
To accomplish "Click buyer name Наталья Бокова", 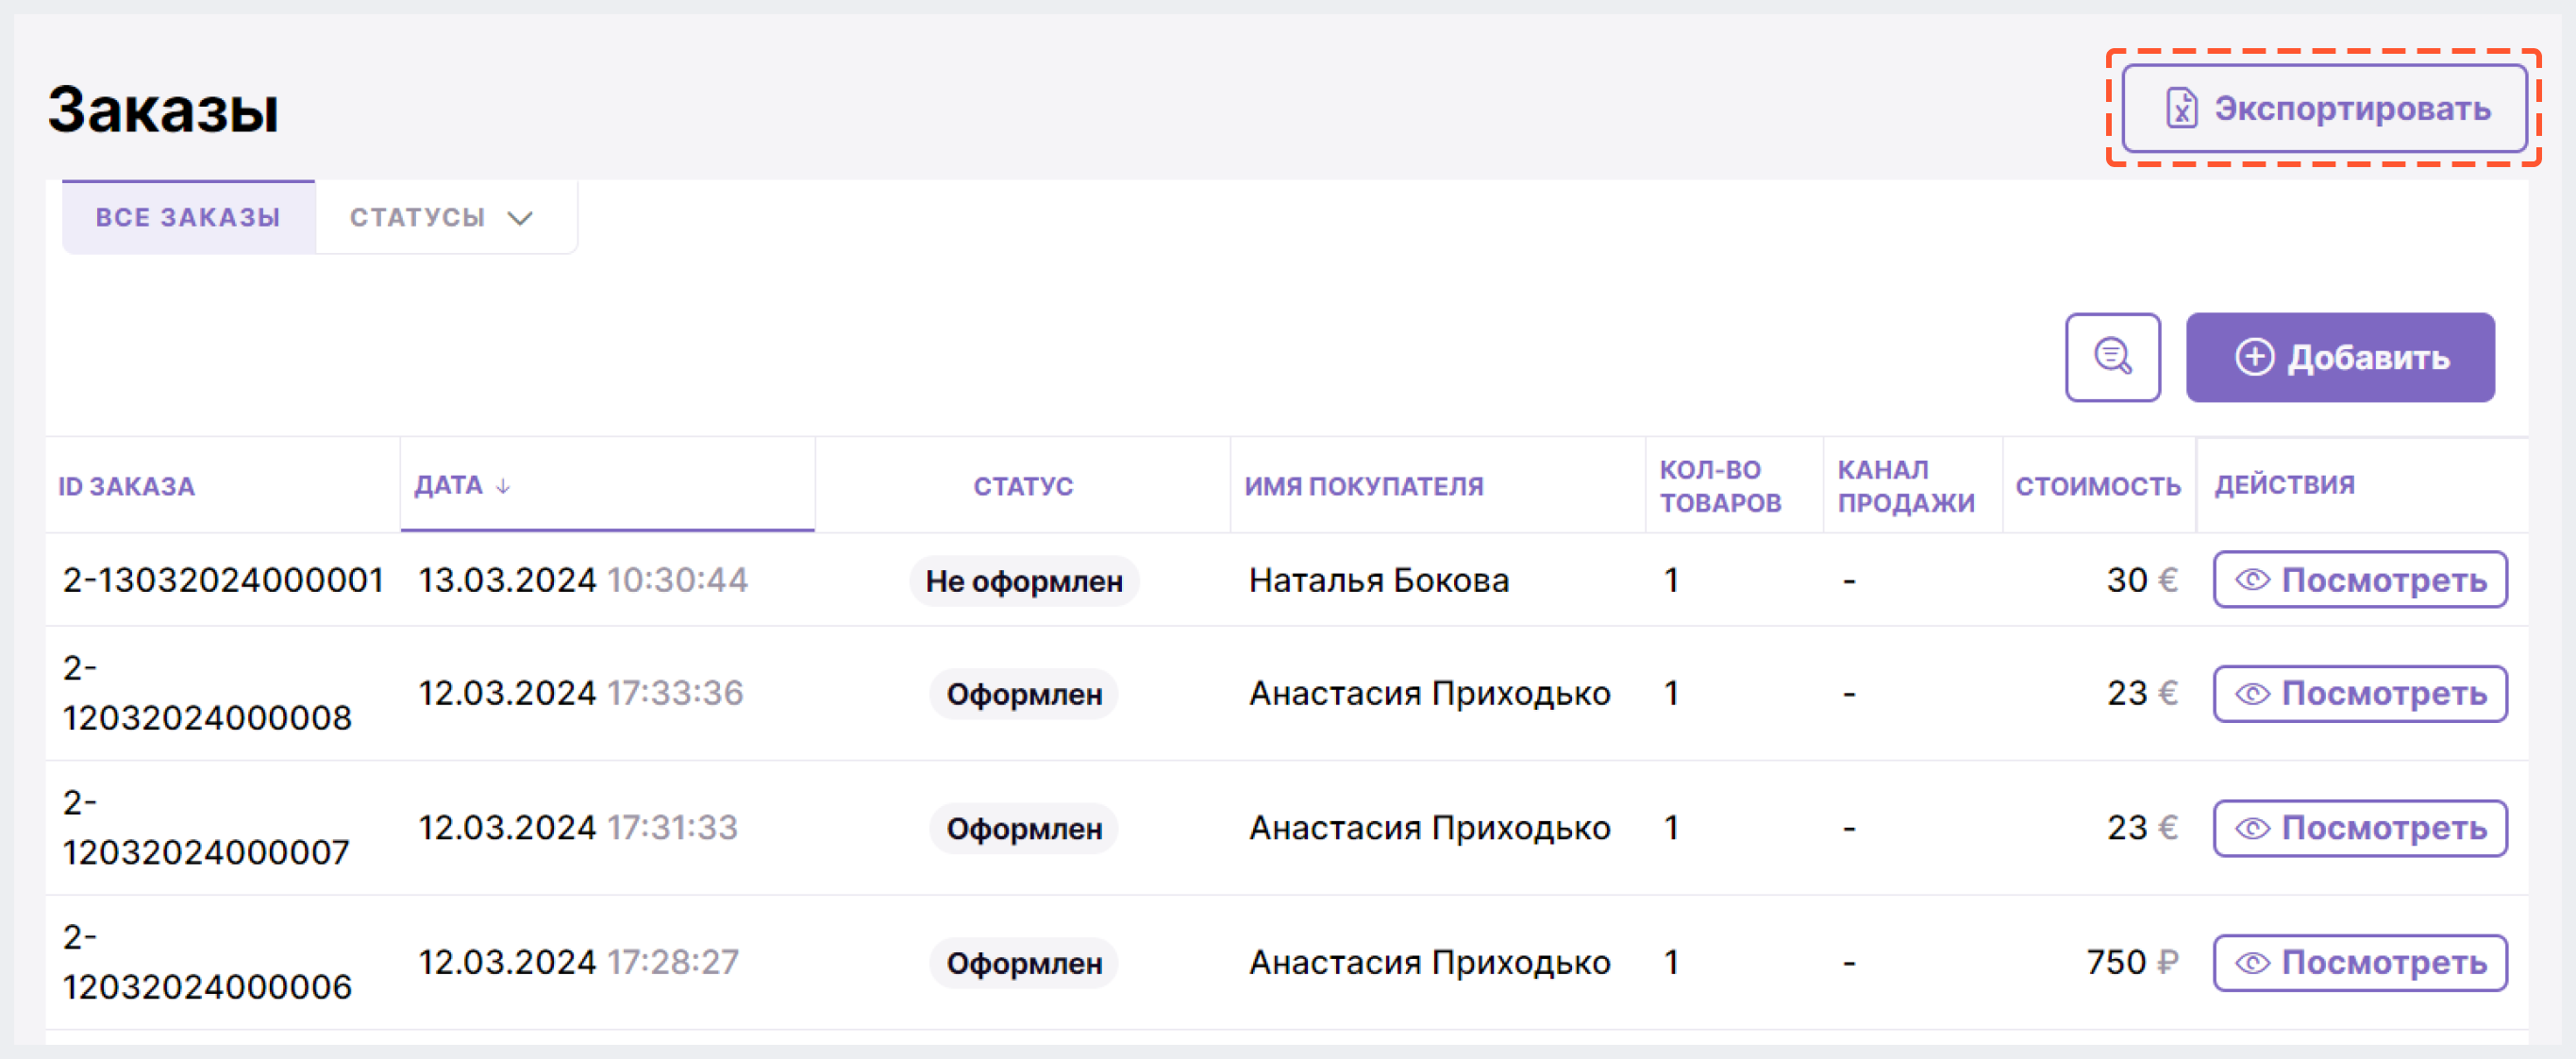I will [1379, 580].
